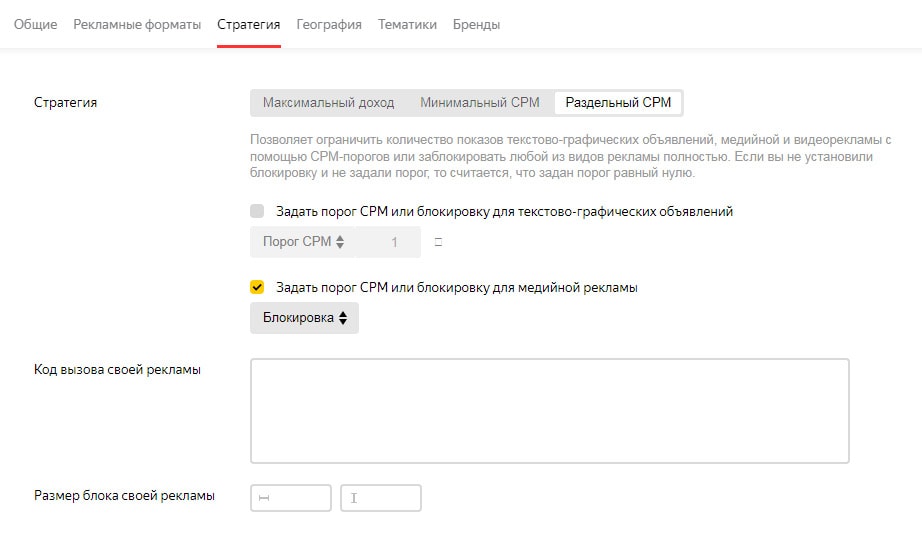Enable CPM threshold for text-graphic ads checkbox
Image resolution: width=922 pixels, height=546 pixels.
coord(257,212)
